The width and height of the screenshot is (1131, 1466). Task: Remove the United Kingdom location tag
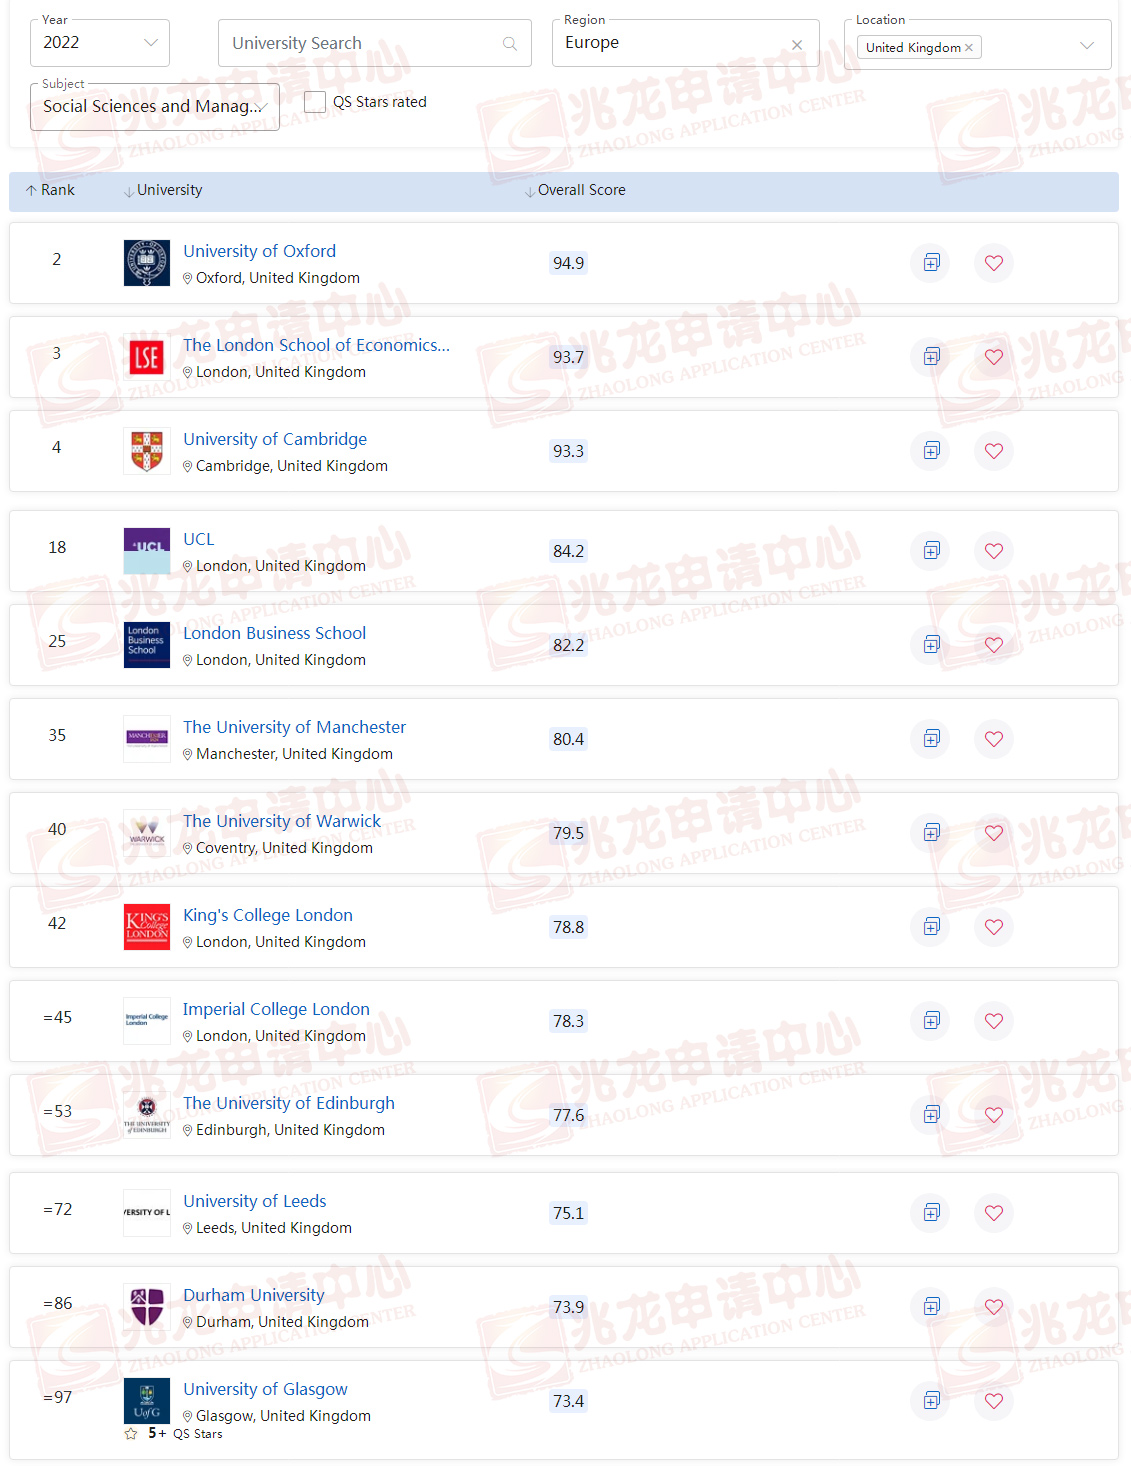click(x=968, y=46)
